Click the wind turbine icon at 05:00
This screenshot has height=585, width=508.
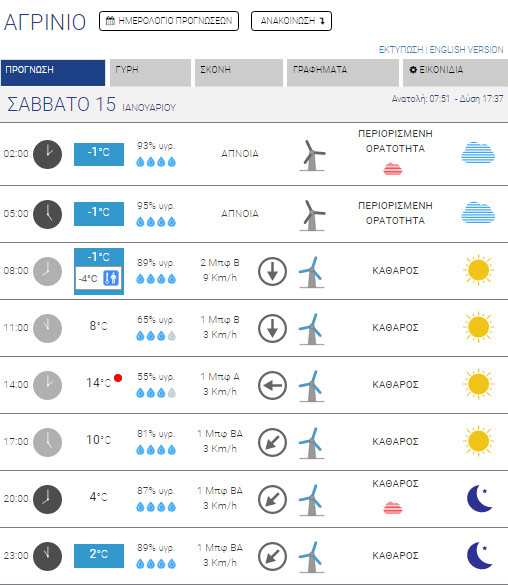point(312,216)
